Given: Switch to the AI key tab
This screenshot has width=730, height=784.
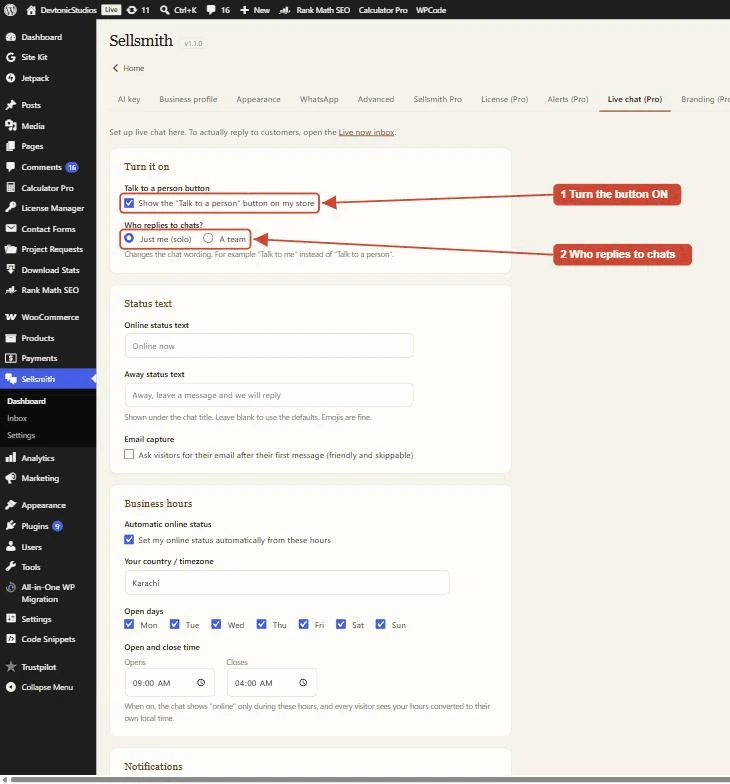Looking at the screenshot, I should click(x=129, y=99).
